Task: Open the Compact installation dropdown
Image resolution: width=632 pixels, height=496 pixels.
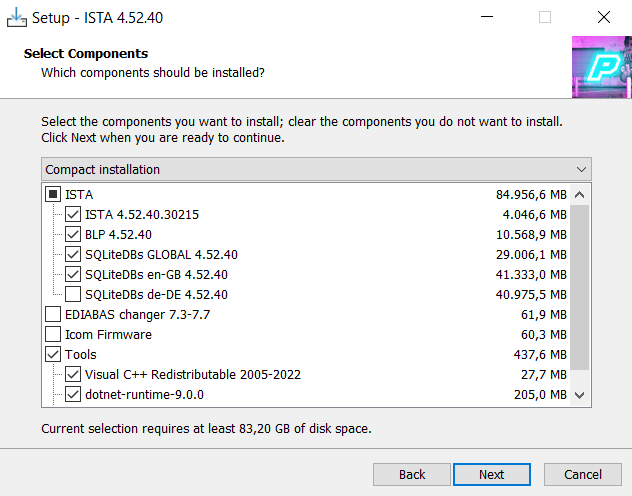Action: 316,169
